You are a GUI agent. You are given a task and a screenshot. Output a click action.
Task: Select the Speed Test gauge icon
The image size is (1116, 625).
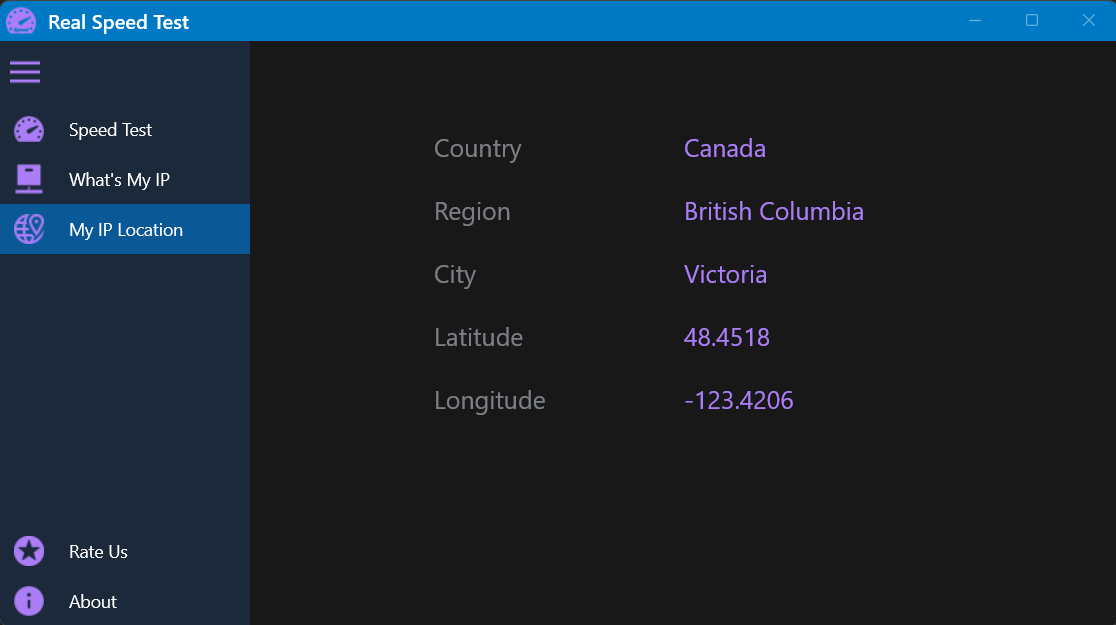pyautogui.click(x=28, y=129)
